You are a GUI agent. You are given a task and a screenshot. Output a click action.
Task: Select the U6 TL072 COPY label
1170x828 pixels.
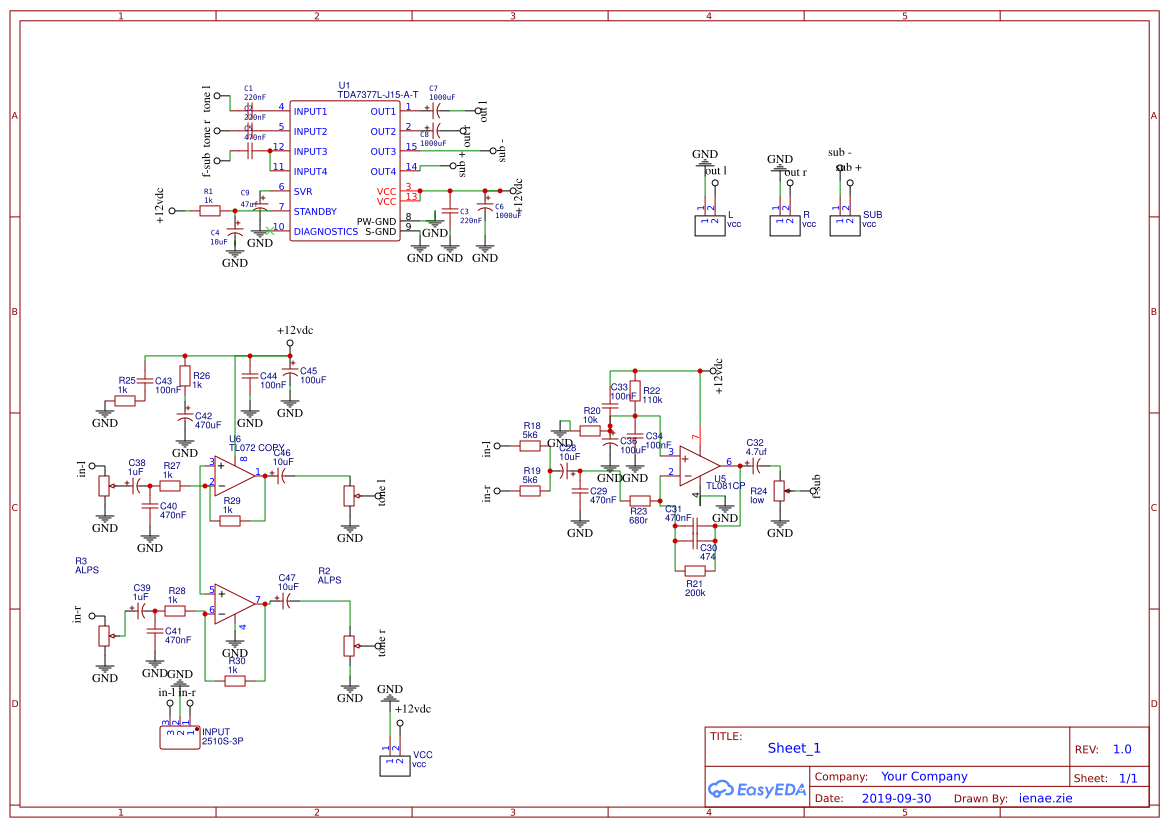click(x=256, y=443)
